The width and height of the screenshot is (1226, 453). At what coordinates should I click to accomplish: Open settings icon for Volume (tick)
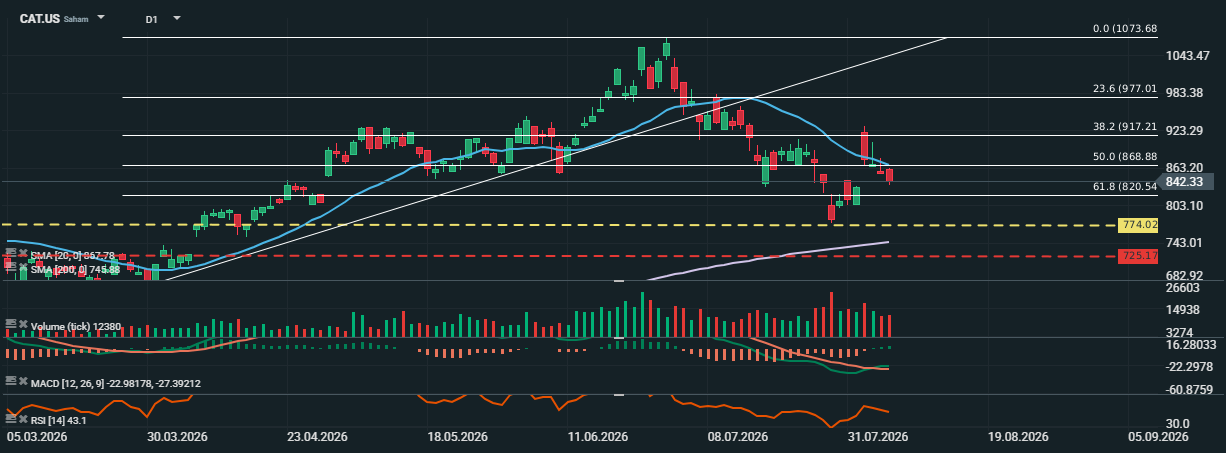click(12, 325)
